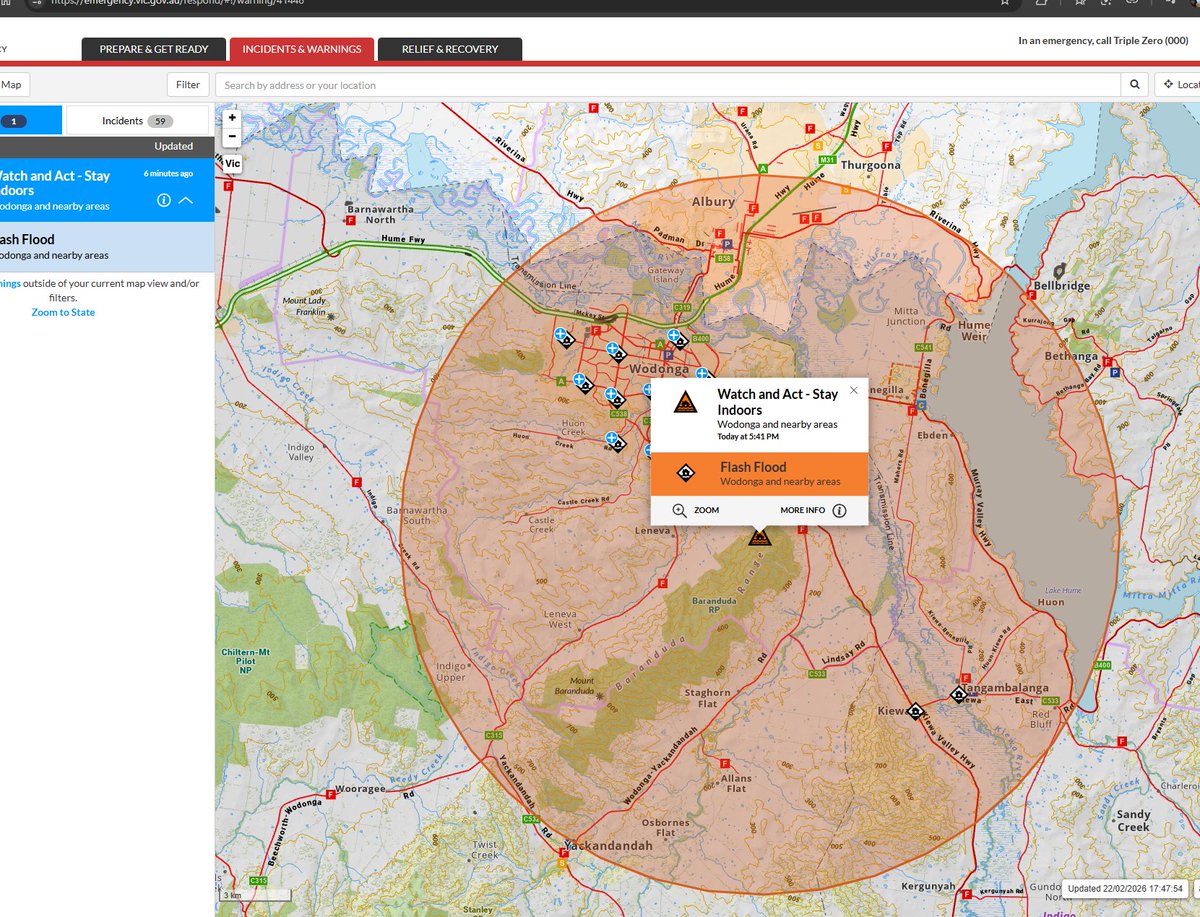The image size is (1200, 917).
Task: Click the '6 minutes ago' timestamp
Action: point(168,173)
